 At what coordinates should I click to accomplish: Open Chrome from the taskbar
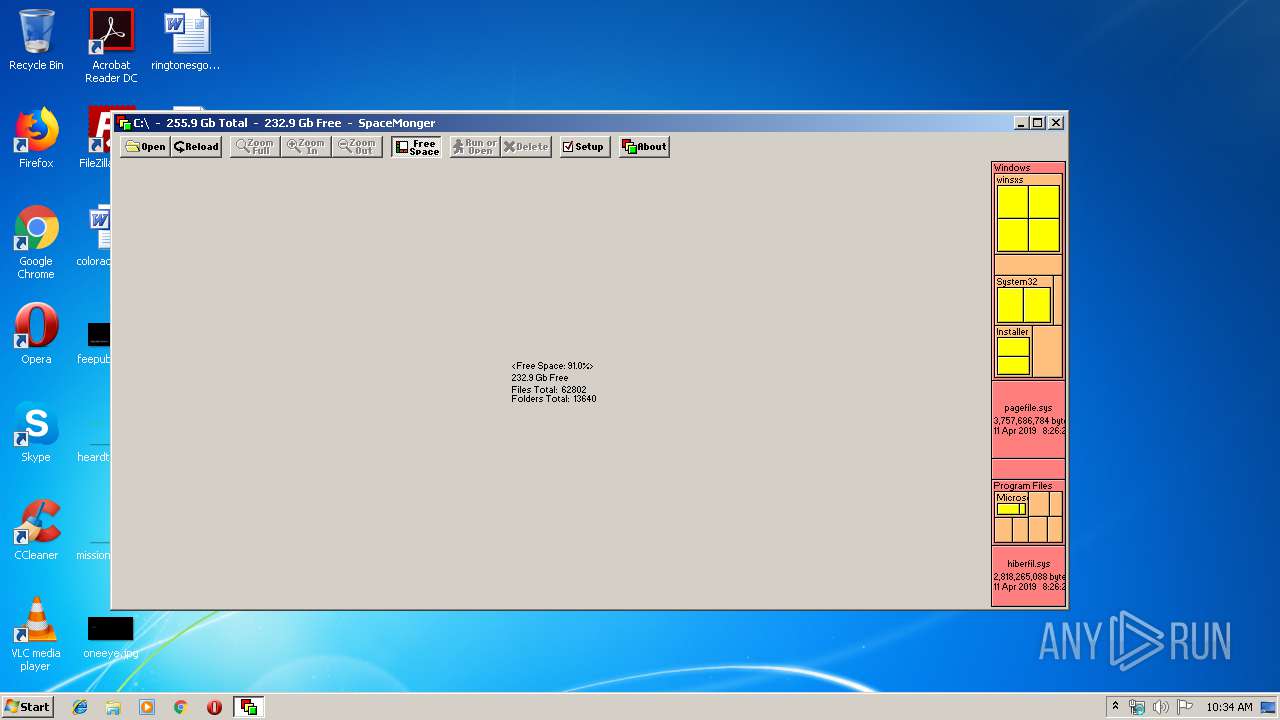[x=180, y=707]
